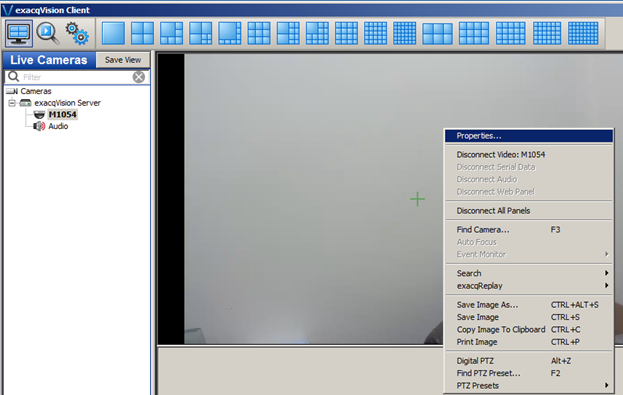623x395 pixels.
Task: Click into the Filter search field
Action: click(x=75, y=77)
